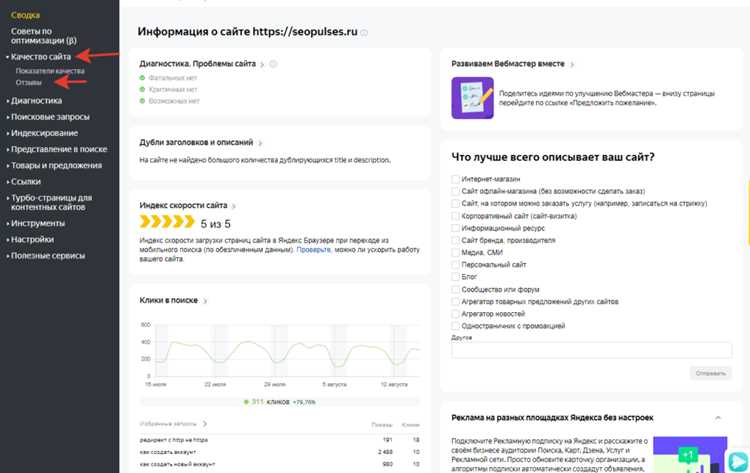Viewport: 750px width, 473px height.
Task: Check the Сайт офлайн-магазина option
Action: [x=455, y=191]
